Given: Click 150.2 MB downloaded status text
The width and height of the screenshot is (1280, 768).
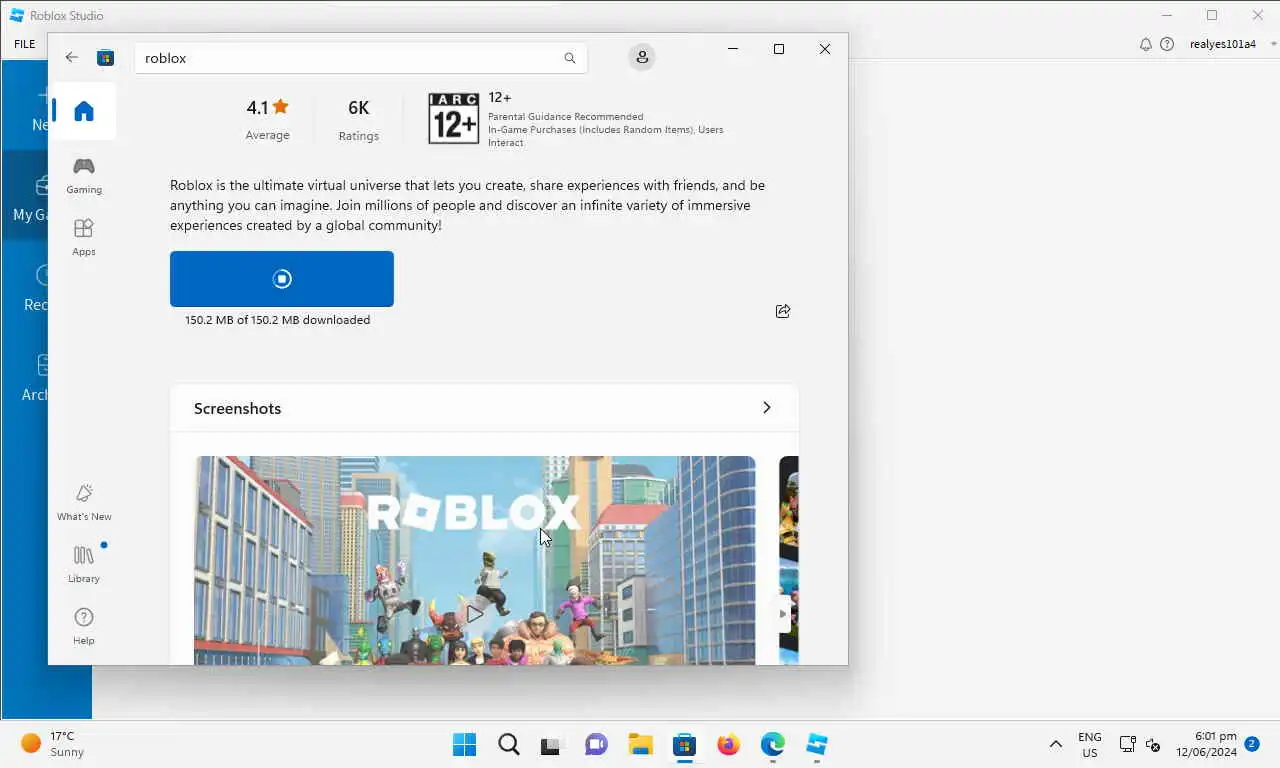Looking at the screenshot, I should coord(277,320).
